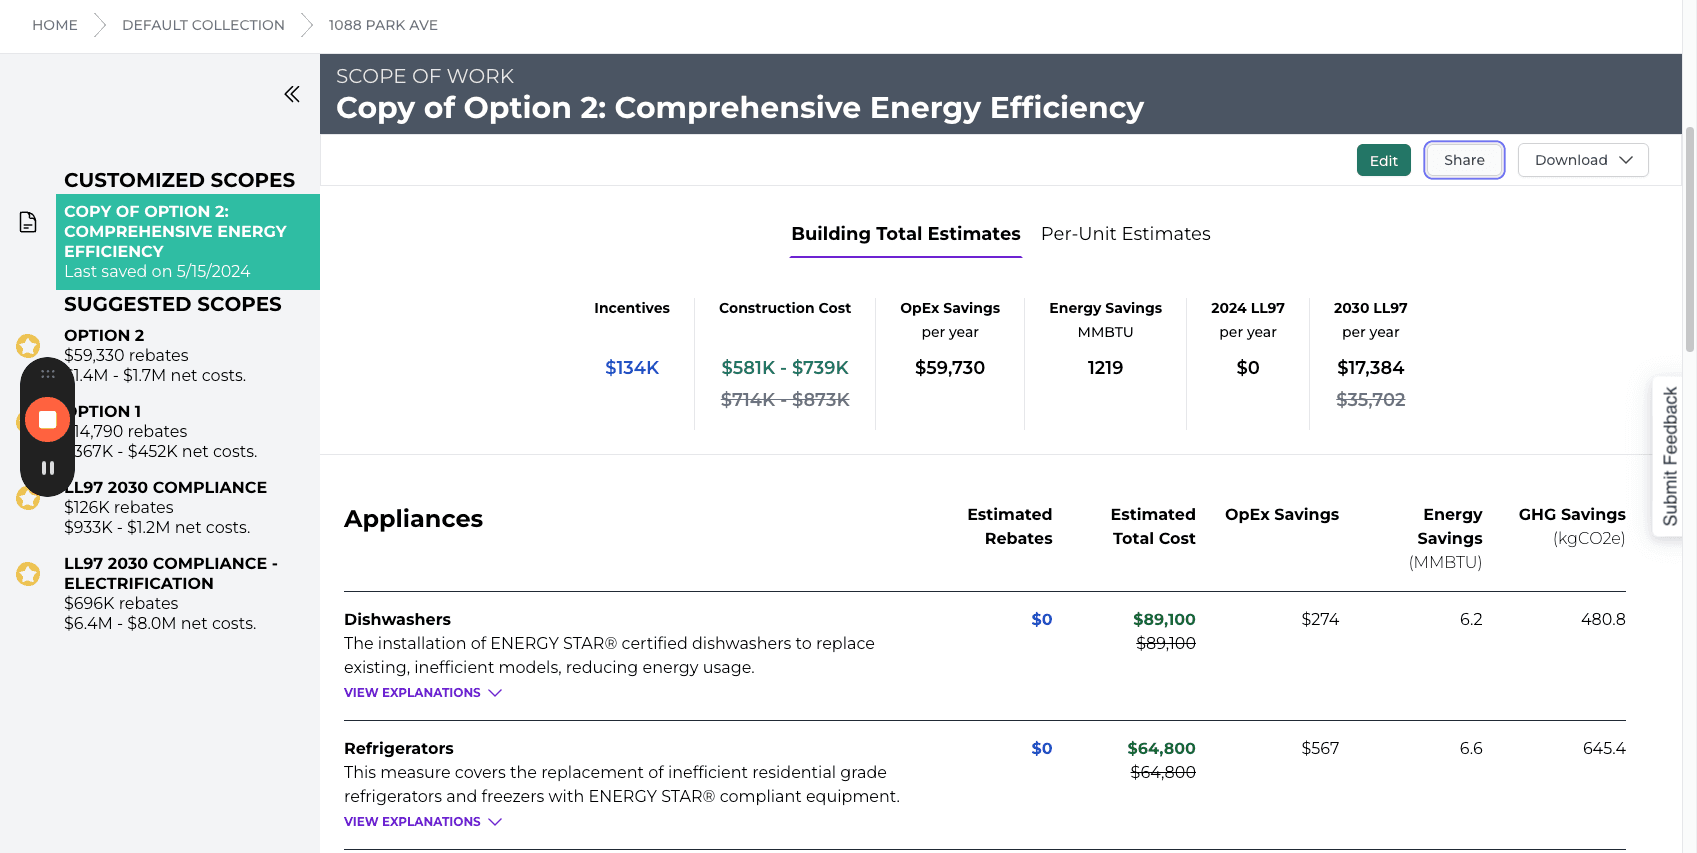Viewport: 1697px width, 853px height.
Task: Click the document icon beside customized scope
Action: click(28, 222)
